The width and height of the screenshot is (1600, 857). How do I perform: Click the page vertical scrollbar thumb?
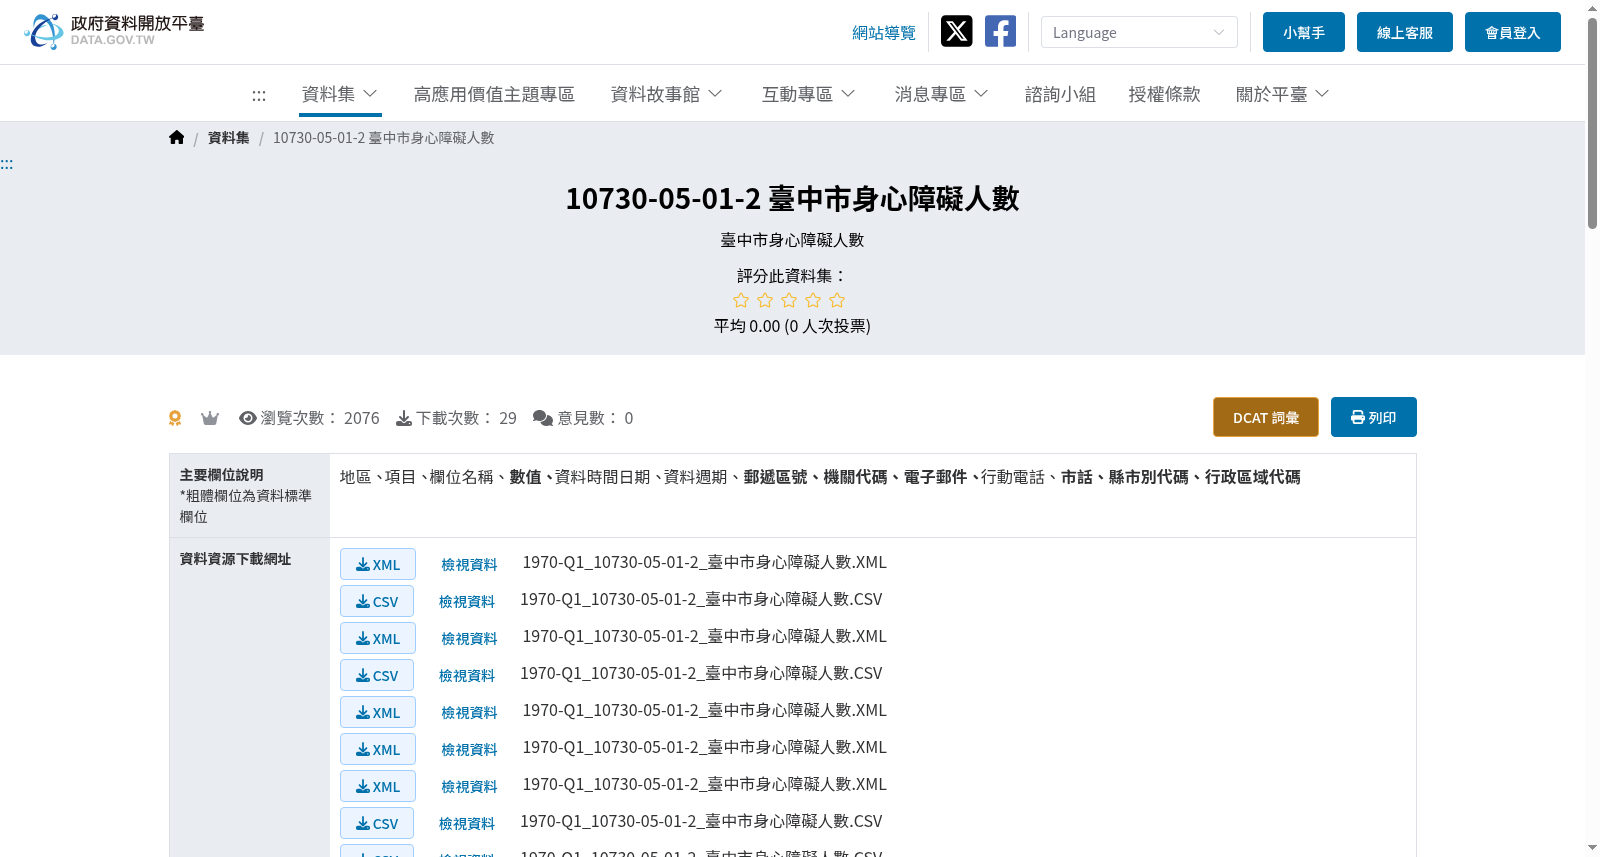pyautogui.click(x=1592, y=124)
